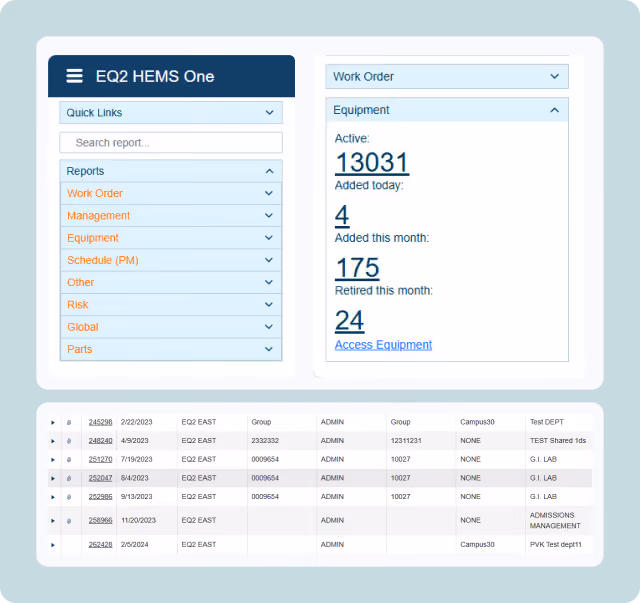Viewport: 640px width, 603px height.
Task: Open the Added today count 4
Action: point(342,215)
